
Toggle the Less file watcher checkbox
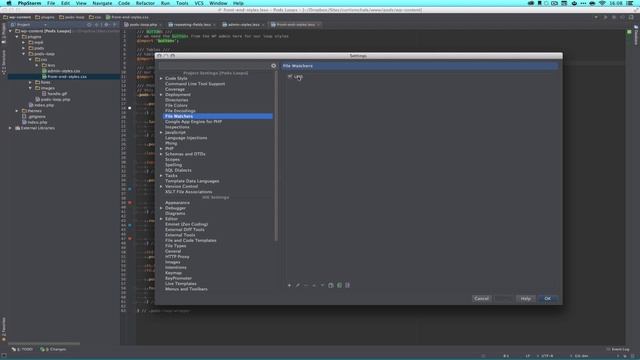tap(290, 76)
